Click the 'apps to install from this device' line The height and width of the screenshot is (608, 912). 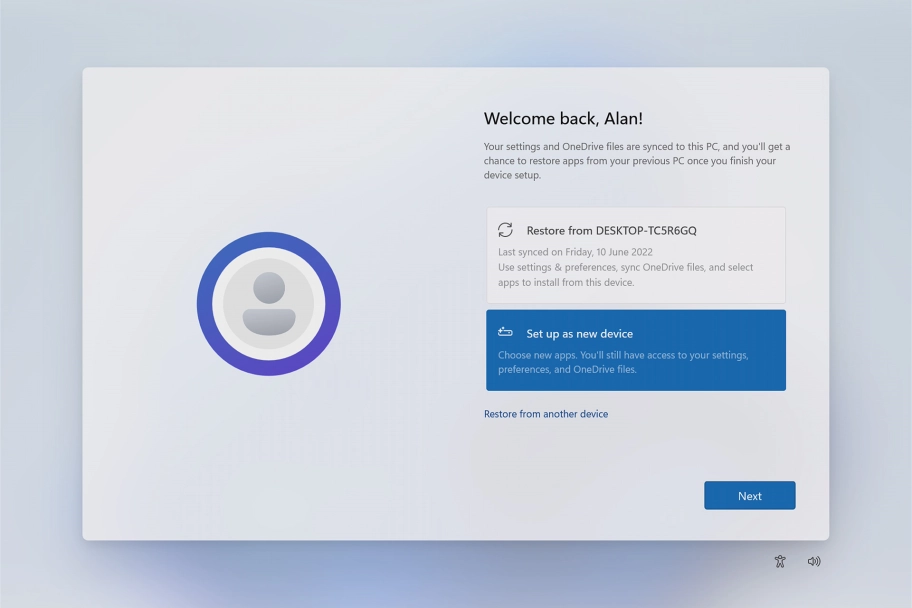(x=565, y=283)
